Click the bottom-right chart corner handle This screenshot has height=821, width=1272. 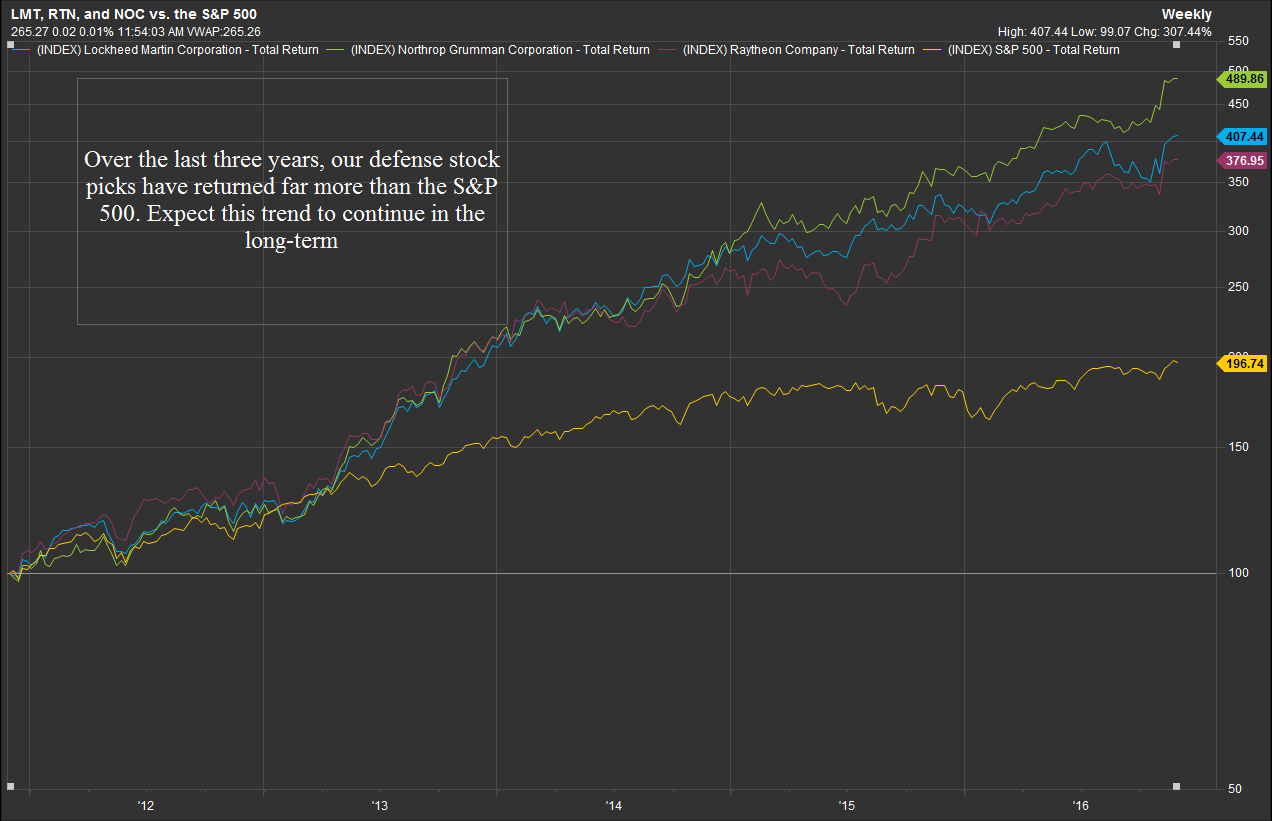point(1176,786)
